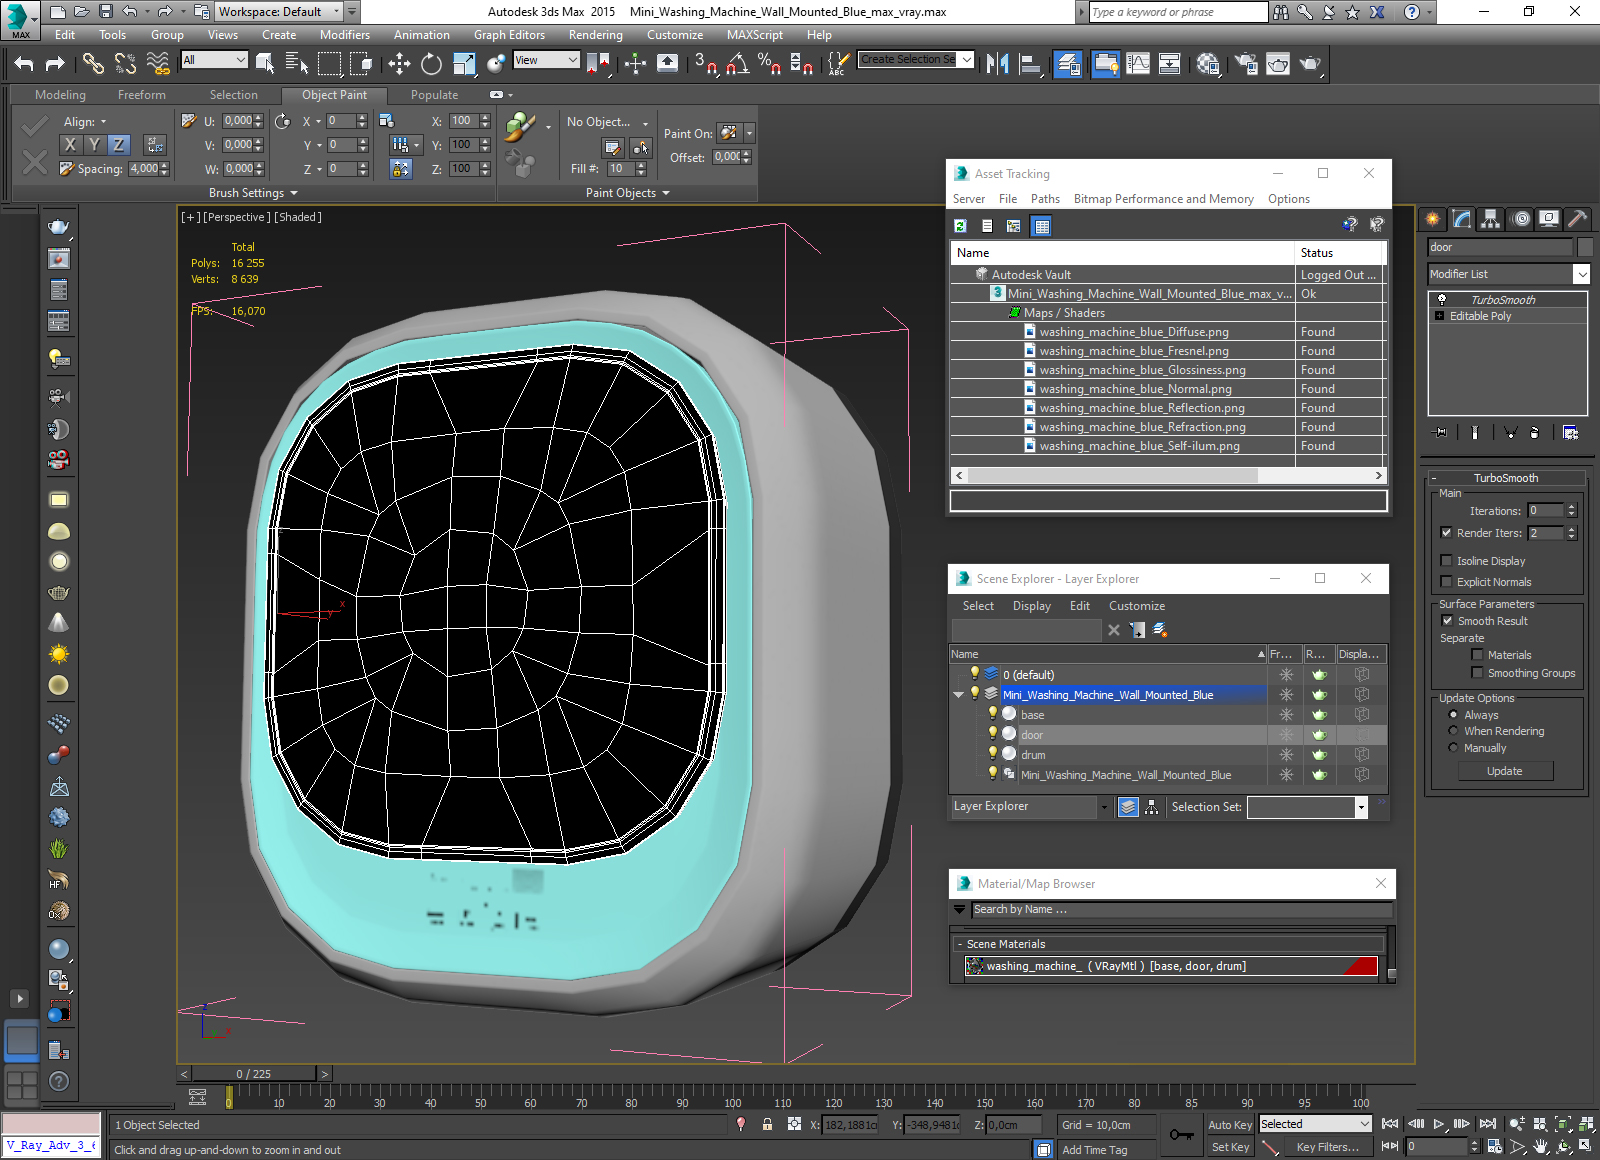
Task: Open the Material Editor
Action: pyautogui.click(x=1208, y=64)
